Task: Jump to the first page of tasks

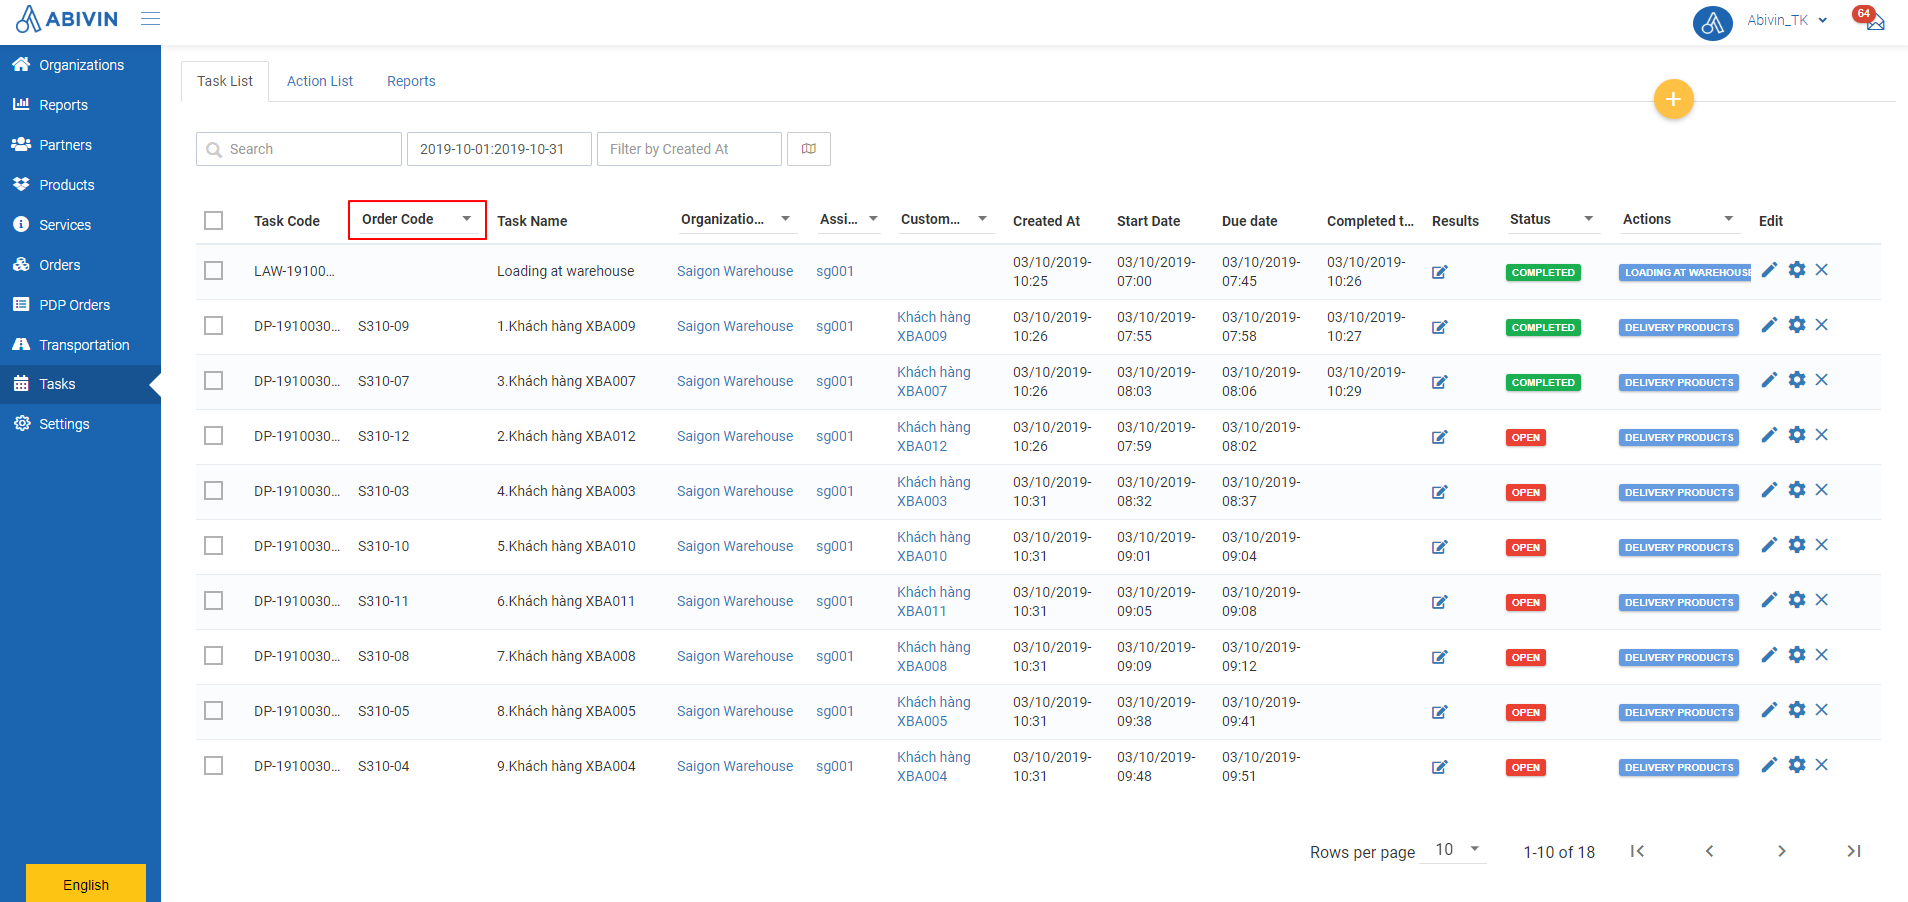Action: [x=1637, y=851]
